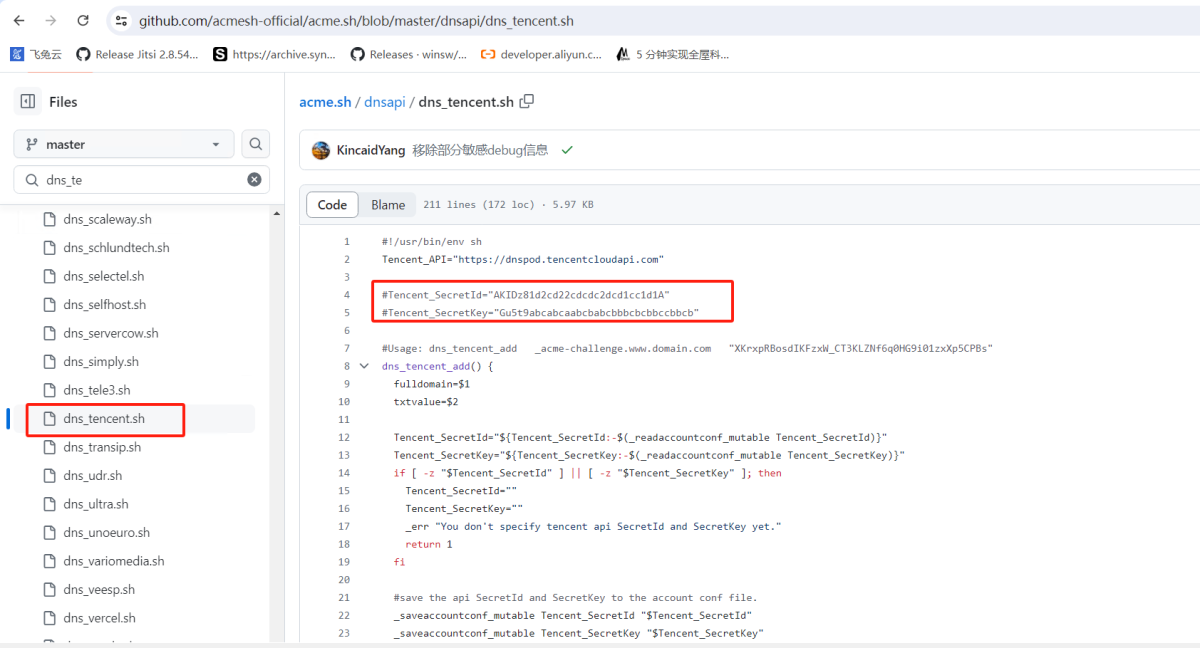Image resolution: width=1200 pixels, height=648 pixels.
Task: Open master branch dropdown
Action: pos(124,144)
